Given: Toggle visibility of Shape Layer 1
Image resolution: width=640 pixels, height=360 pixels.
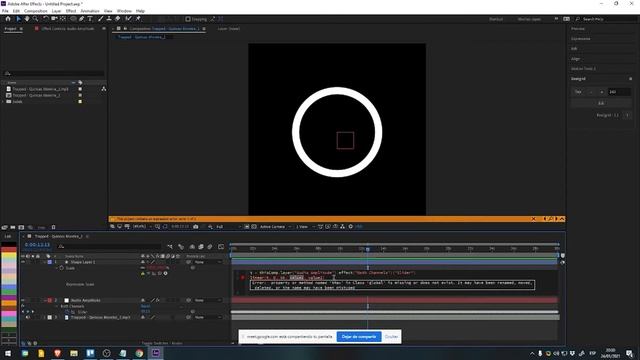Looking at the screenshot, I should (x=23, y=262).
